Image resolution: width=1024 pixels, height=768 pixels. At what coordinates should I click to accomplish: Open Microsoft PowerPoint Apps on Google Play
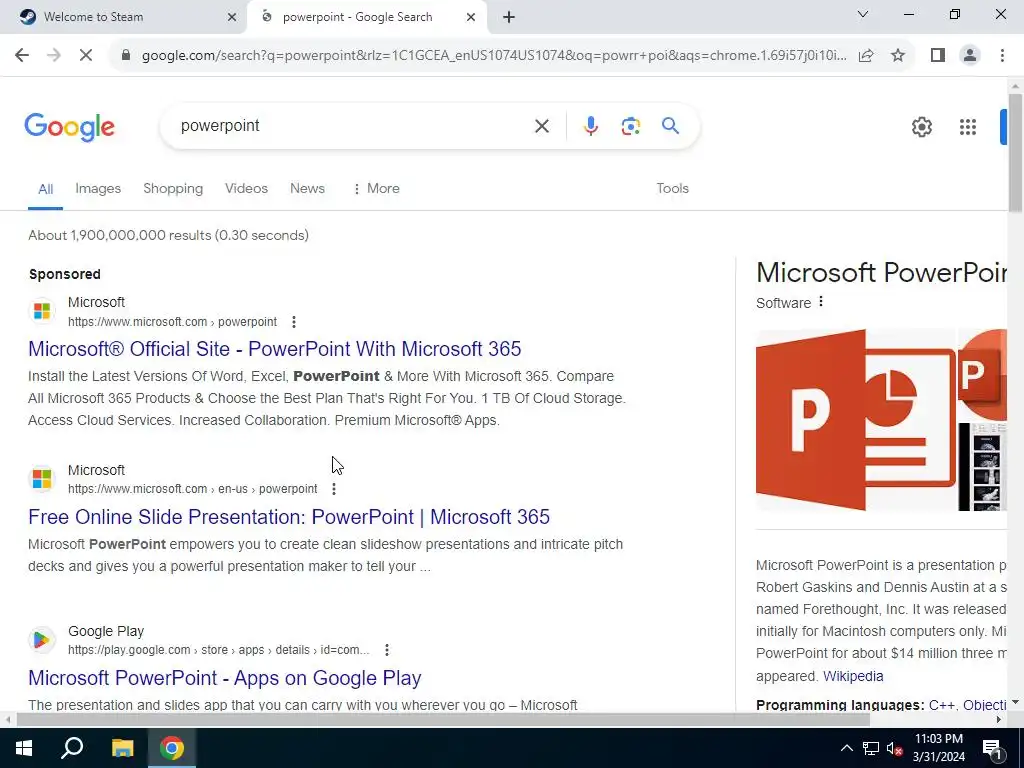(x=225, y=678)
